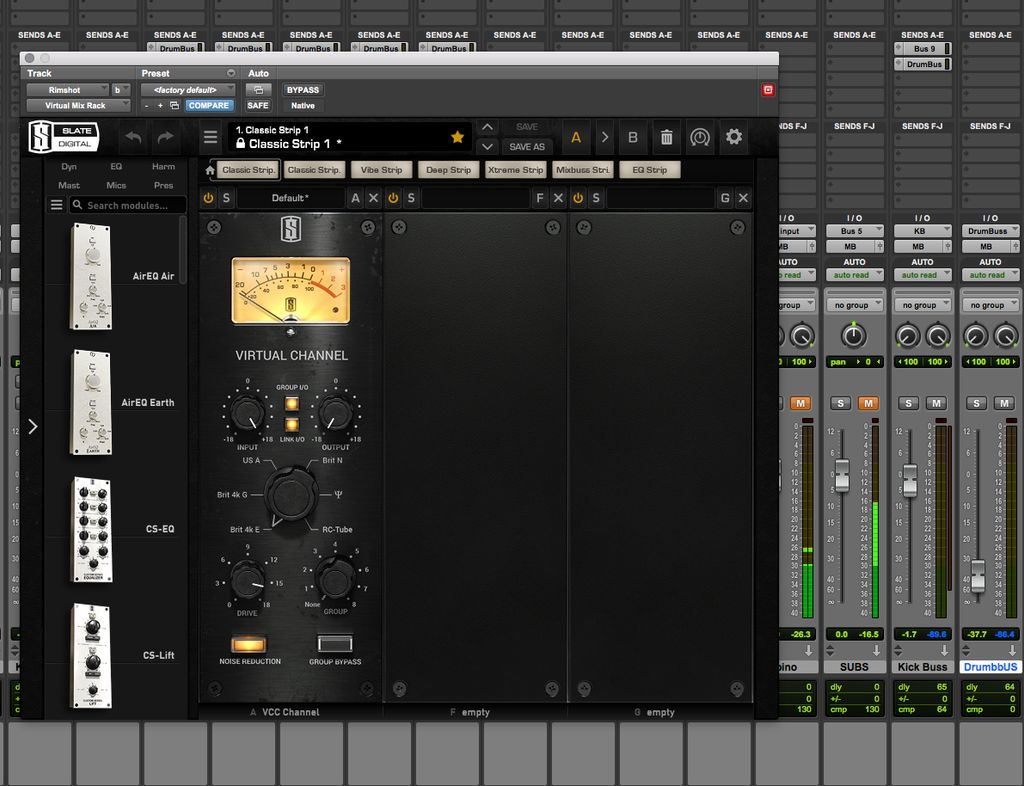Filter modules by Harm category
The width and height of the screenshot is (1024, 786).
coord(163,166)
